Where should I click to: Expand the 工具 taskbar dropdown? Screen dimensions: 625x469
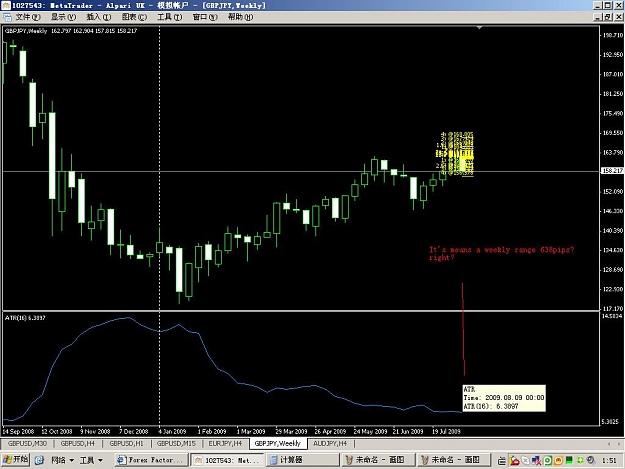pyautogui.click(x=91, y=460)
